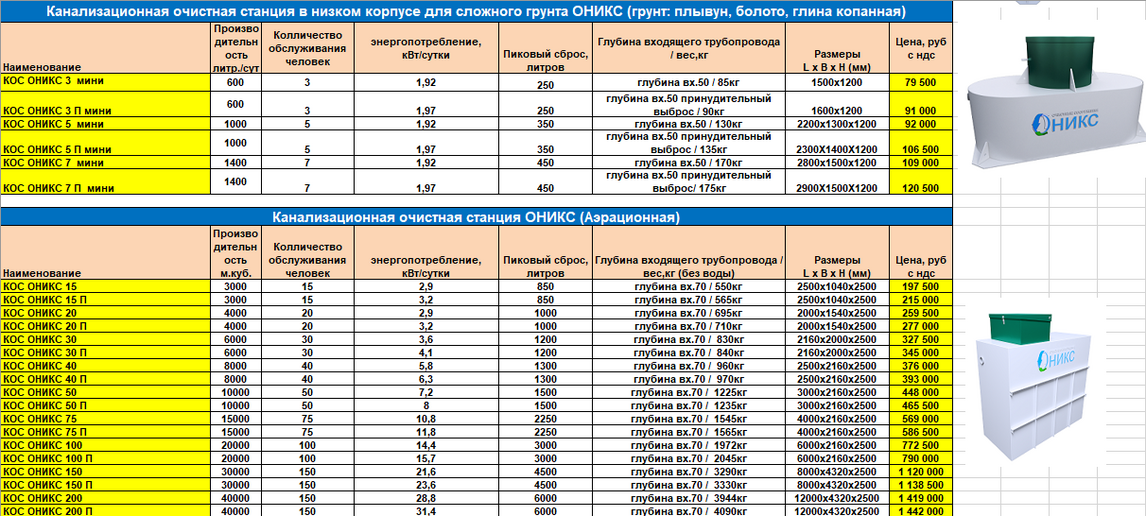Select the price cell '106 500'
This screenshot has height=516, width=1146.
coord(921,143)
